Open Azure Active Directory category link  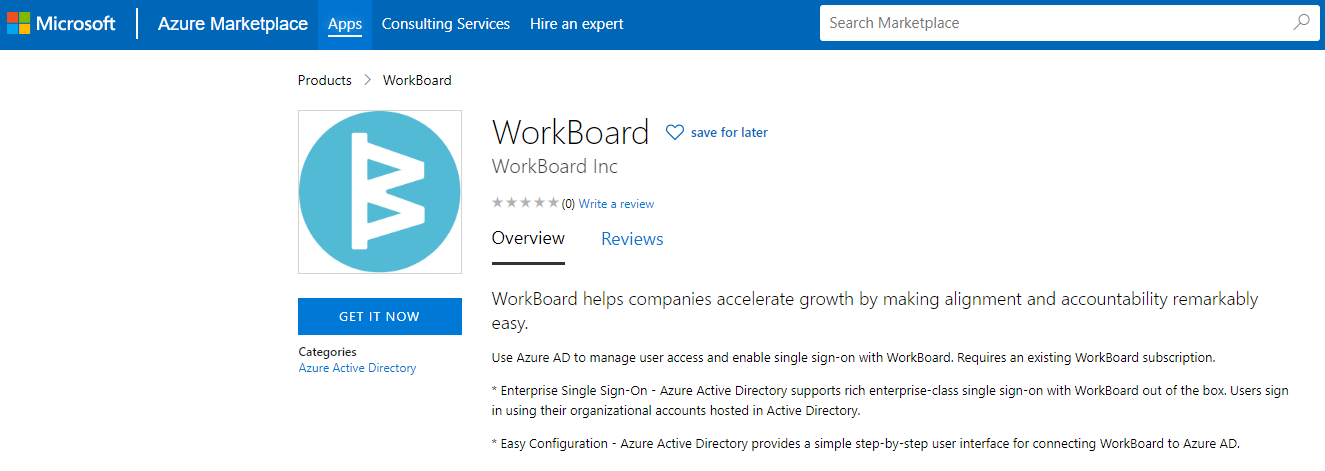(357, 368)
